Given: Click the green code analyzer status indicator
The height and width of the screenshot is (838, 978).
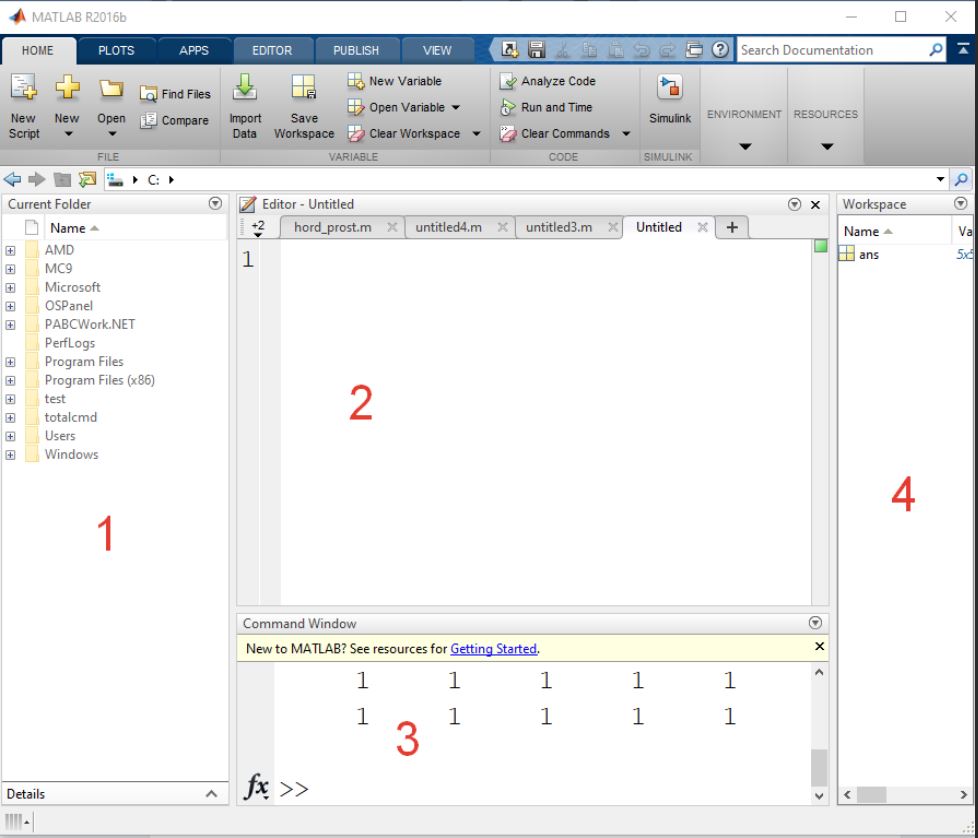Looking at the screenshot, I should [x=820, y=246].
